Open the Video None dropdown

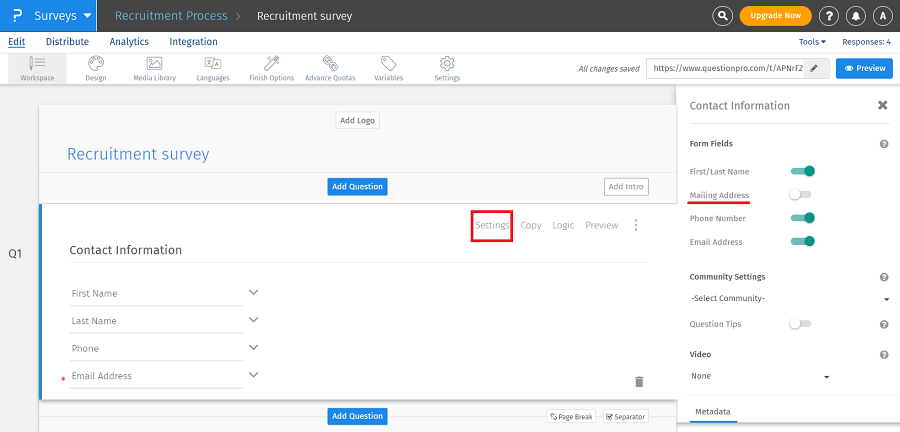pos(760,376)
